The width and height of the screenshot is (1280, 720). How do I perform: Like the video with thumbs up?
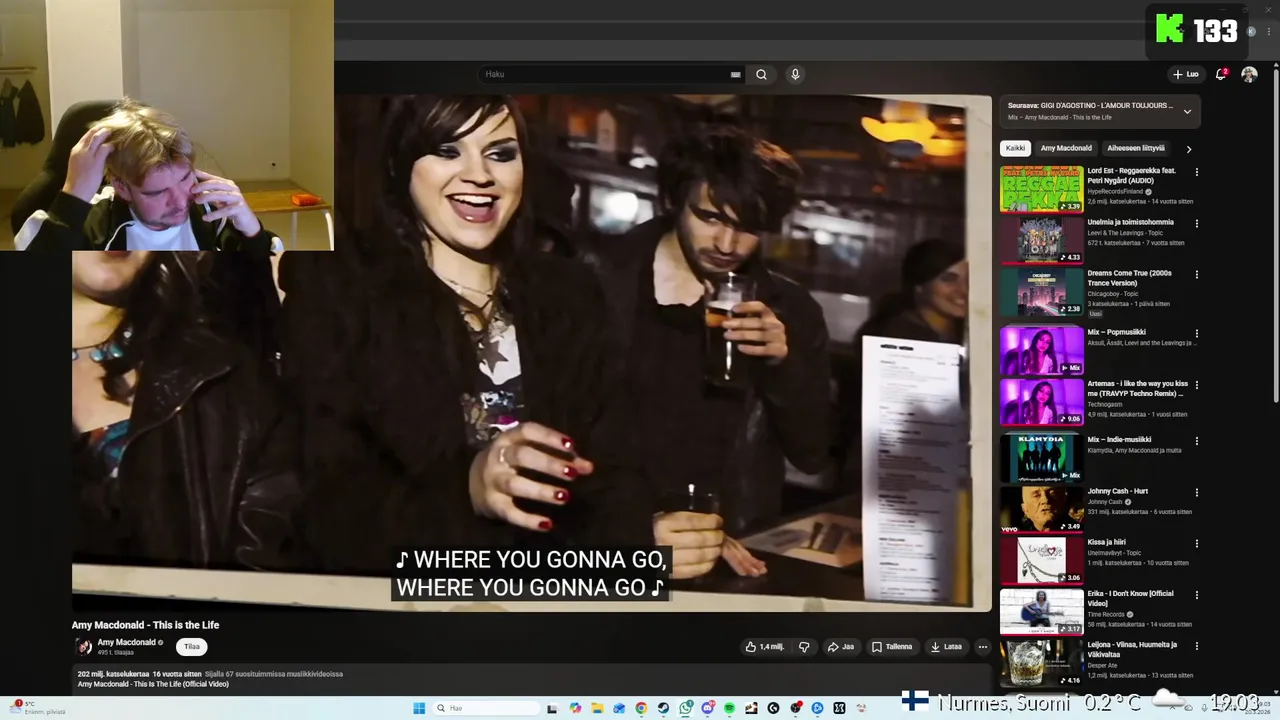click(x=764, y=647)
